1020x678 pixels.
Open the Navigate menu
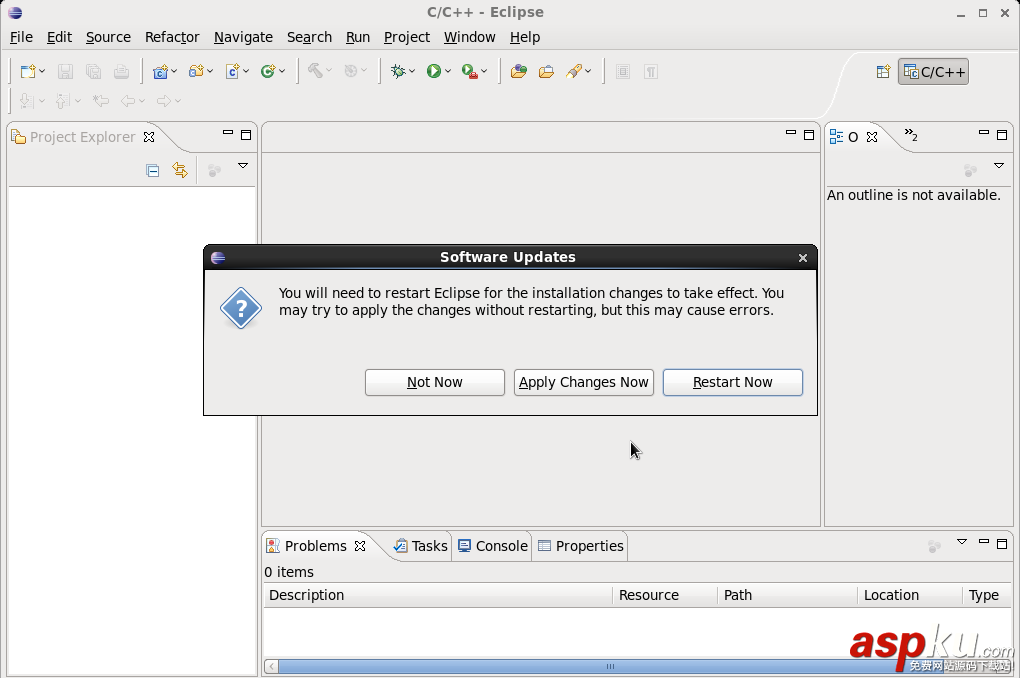tap(243, 37)
